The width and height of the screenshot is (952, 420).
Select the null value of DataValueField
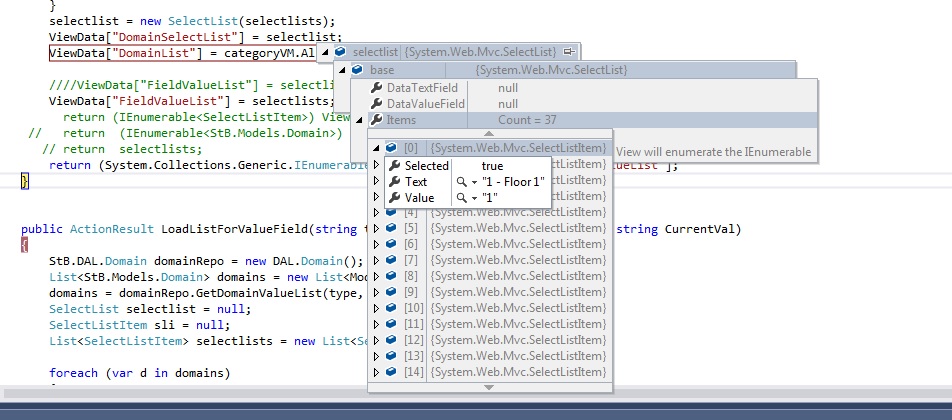point(508,104)
